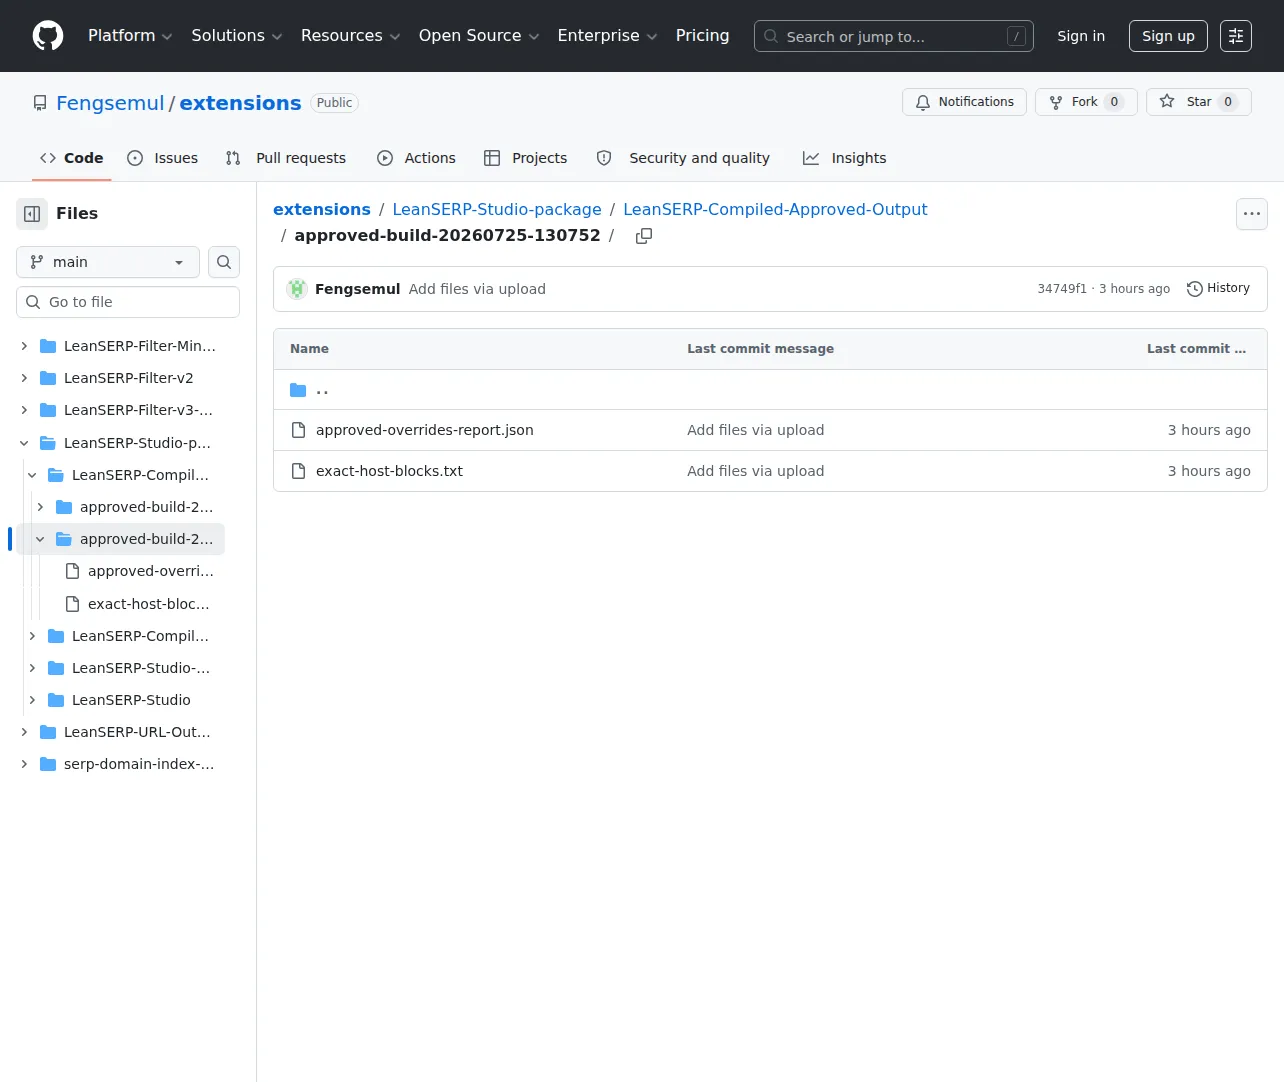This screenshot has width=1284, height=1082.
Task: Switch to the Issues tab
Action: (163, 158)
